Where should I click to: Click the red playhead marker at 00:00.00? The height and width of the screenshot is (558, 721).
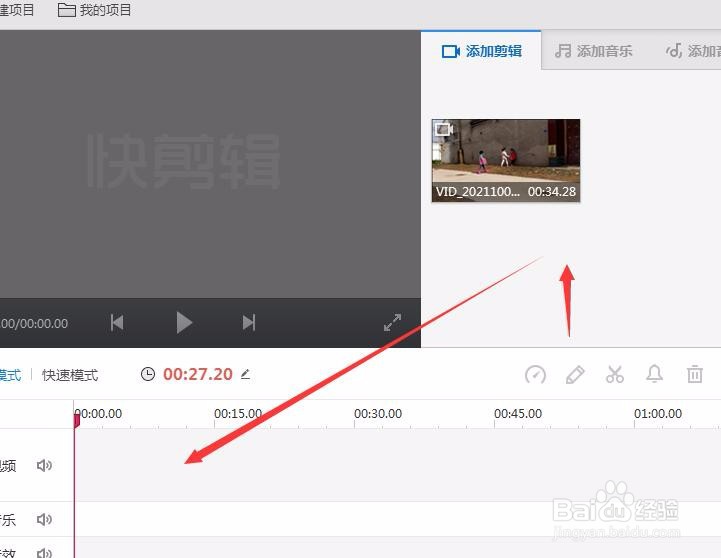tap(77, 421)
